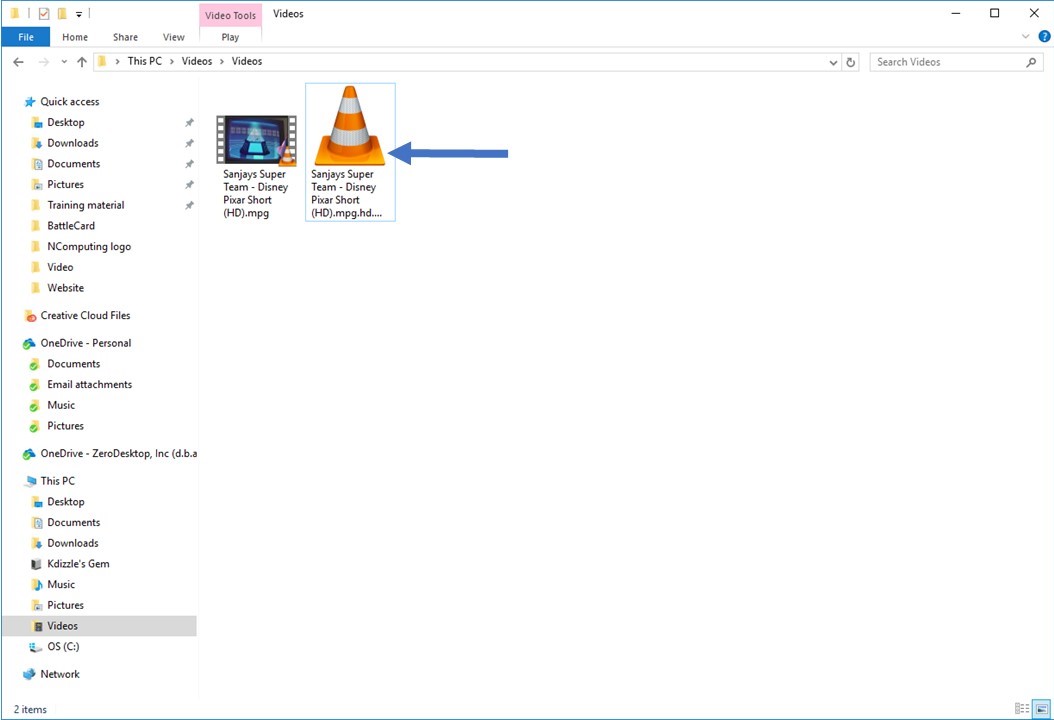1054x720 pixels.
Task: Open the Kdizzle's Gem device
Action: point(78,564)
